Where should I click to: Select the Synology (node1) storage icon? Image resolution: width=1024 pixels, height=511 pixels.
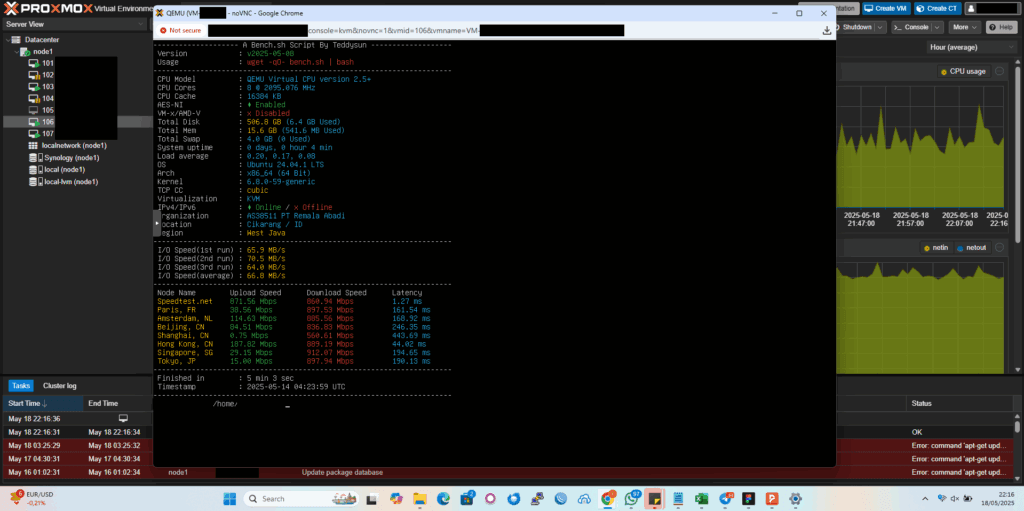pos(35,157)
